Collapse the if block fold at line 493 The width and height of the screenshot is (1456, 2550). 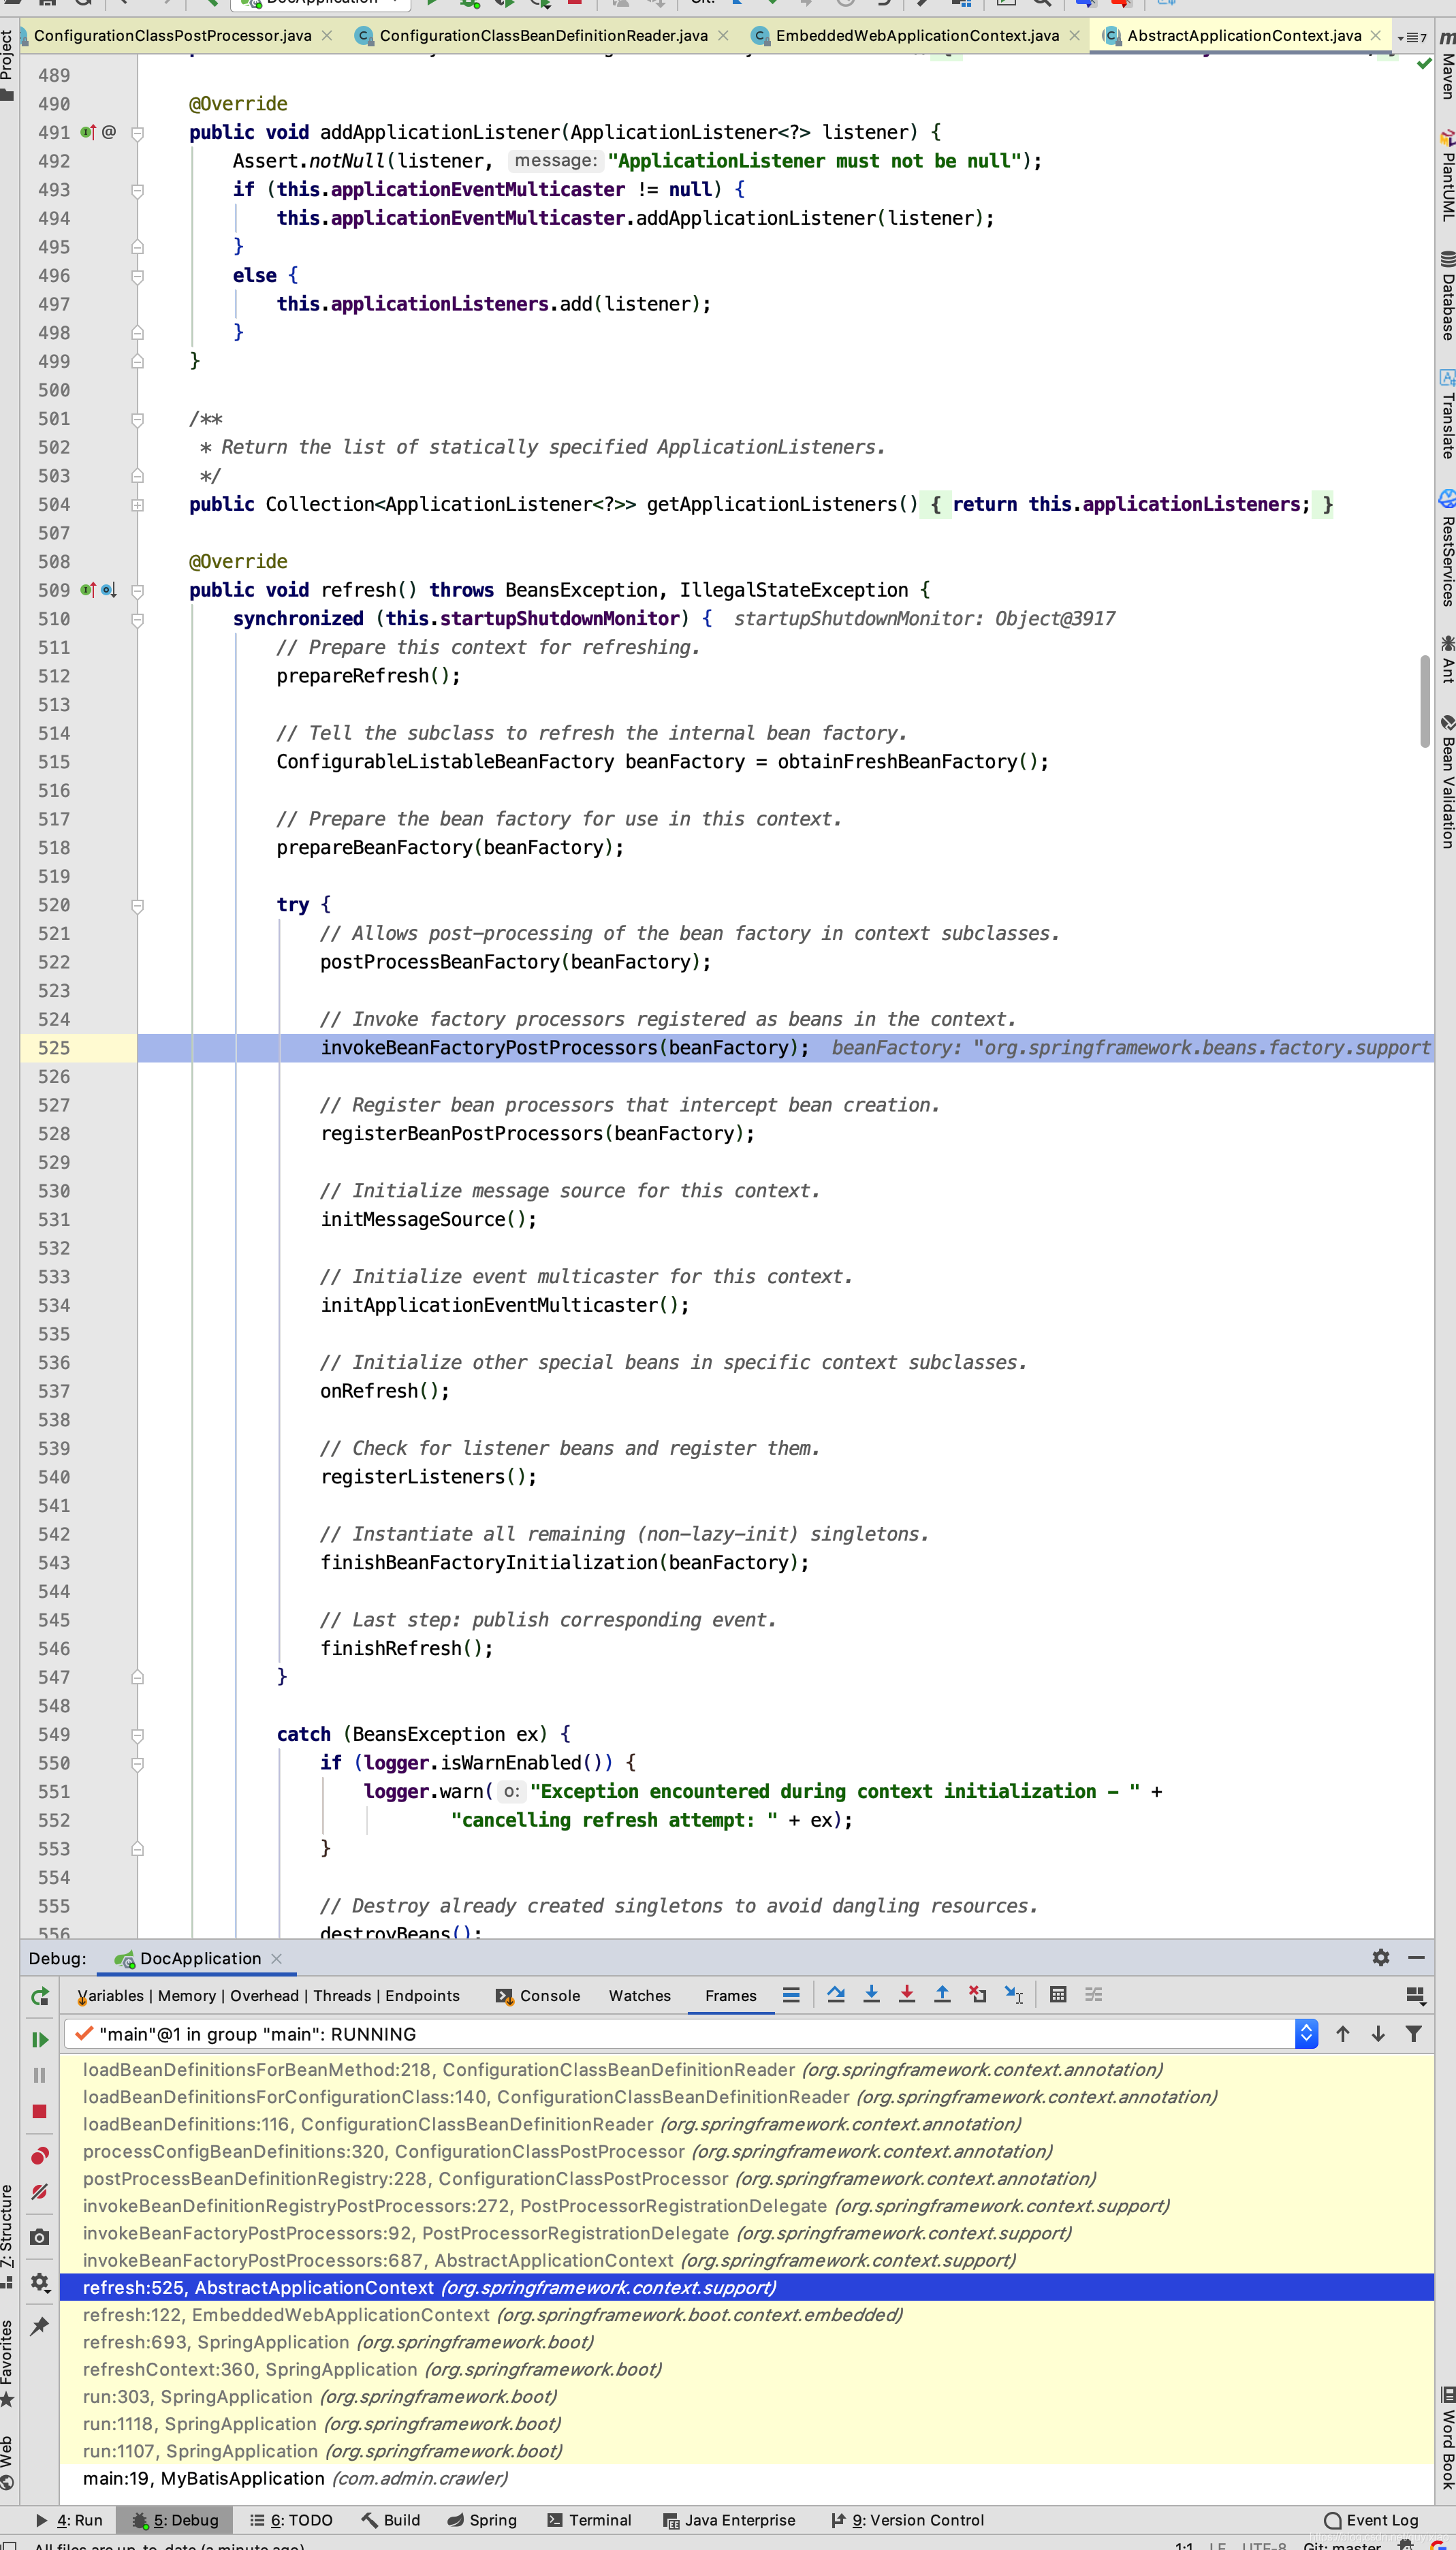(138, 190)
